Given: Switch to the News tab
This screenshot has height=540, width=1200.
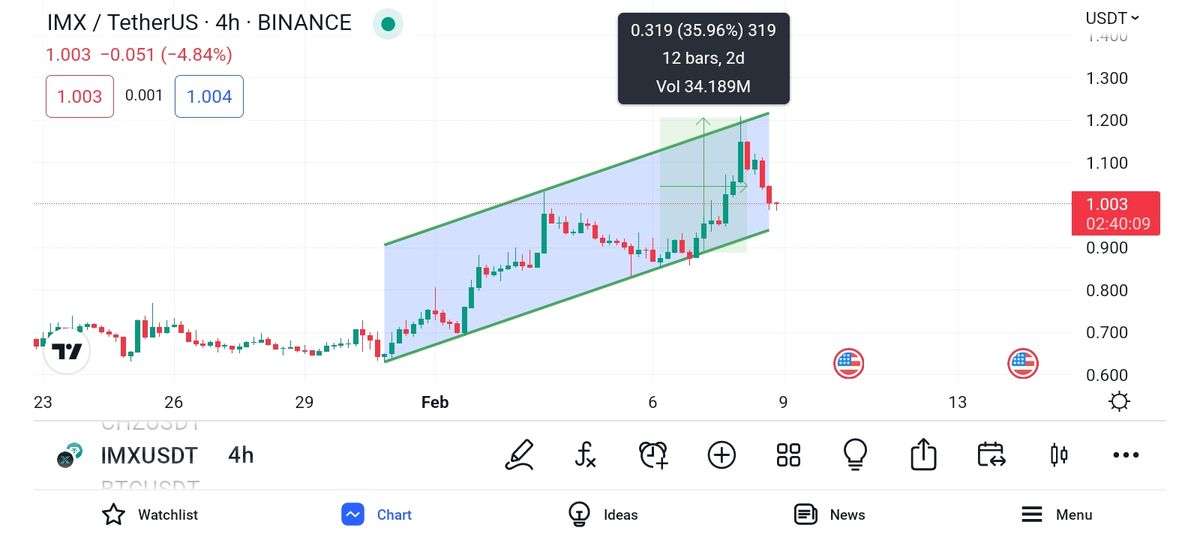Looking at the screenshot, I should pos(829,515).
